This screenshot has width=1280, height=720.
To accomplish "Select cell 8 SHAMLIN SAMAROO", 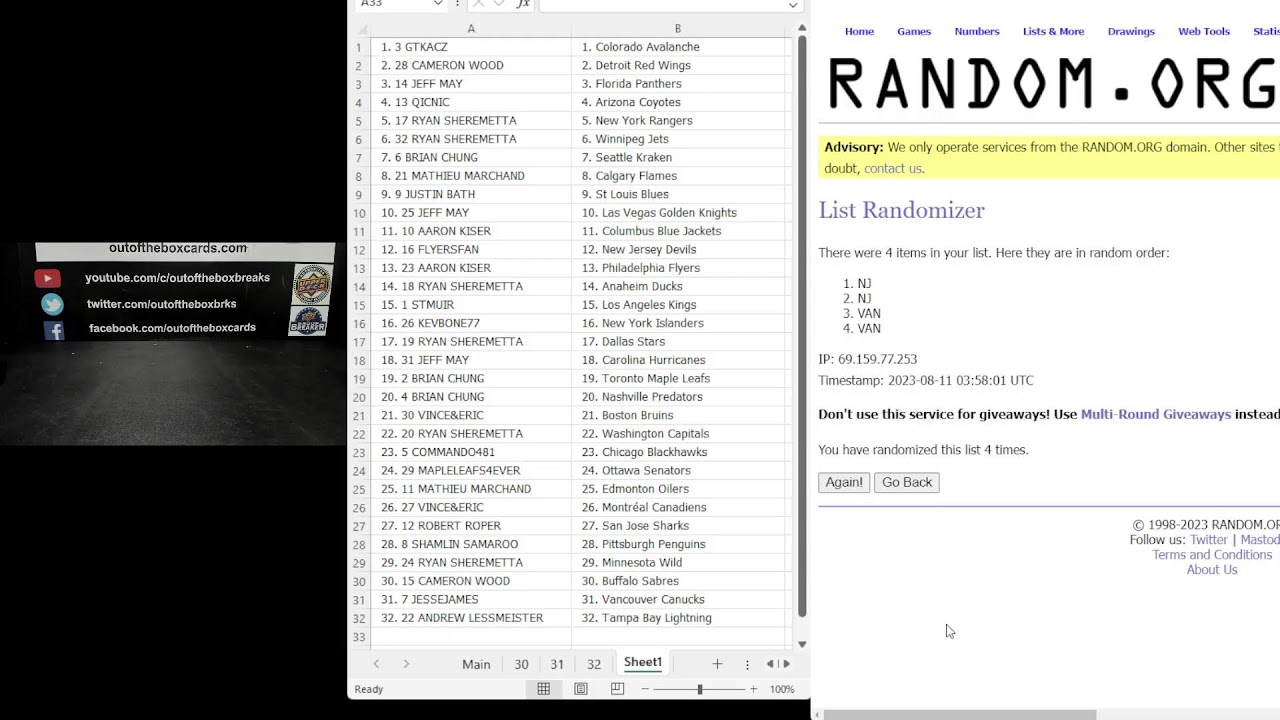I will tap(471, 544).
